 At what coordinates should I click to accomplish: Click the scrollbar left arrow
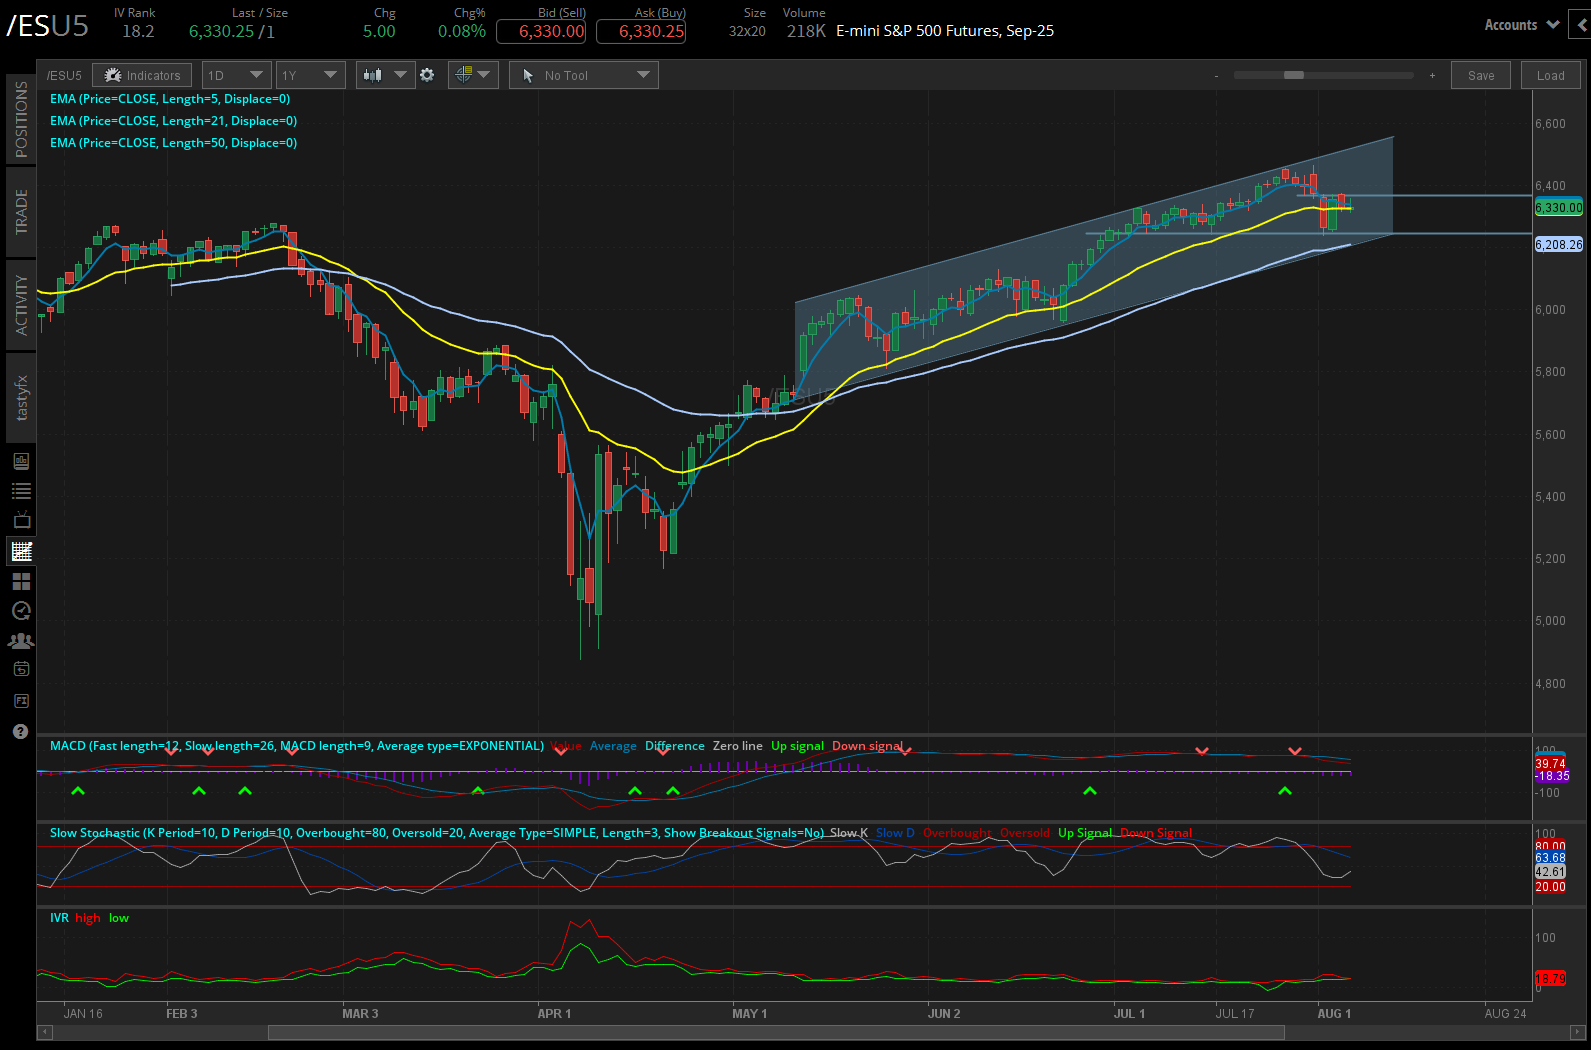(x=44, y=1032)
